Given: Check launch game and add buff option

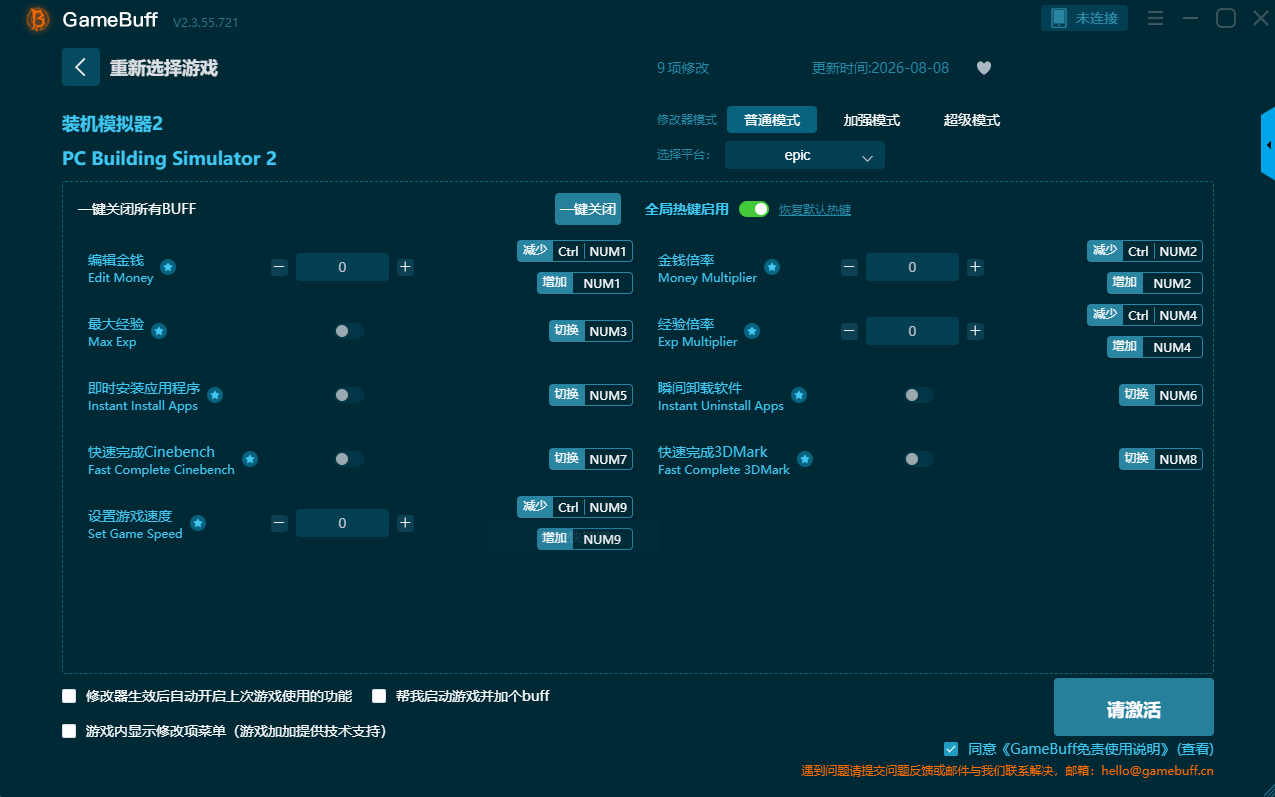Looking at the screenshot, I should coord(379,696).
